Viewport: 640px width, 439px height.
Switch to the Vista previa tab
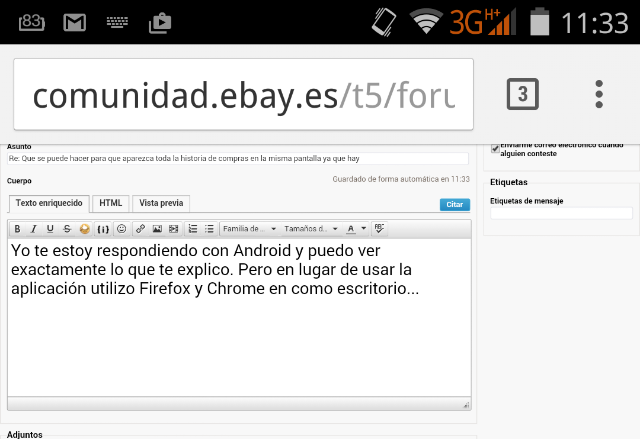(161, 203)
